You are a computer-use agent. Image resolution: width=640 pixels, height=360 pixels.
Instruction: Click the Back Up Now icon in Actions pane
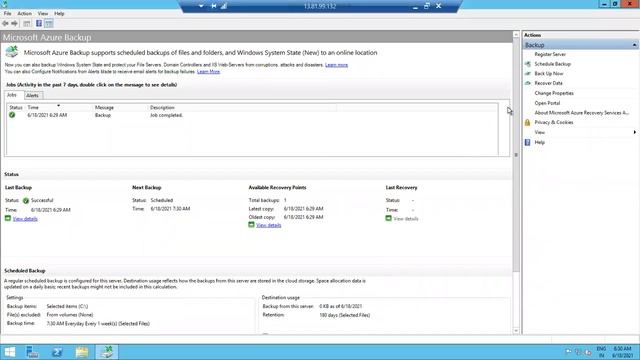(527, 73)
